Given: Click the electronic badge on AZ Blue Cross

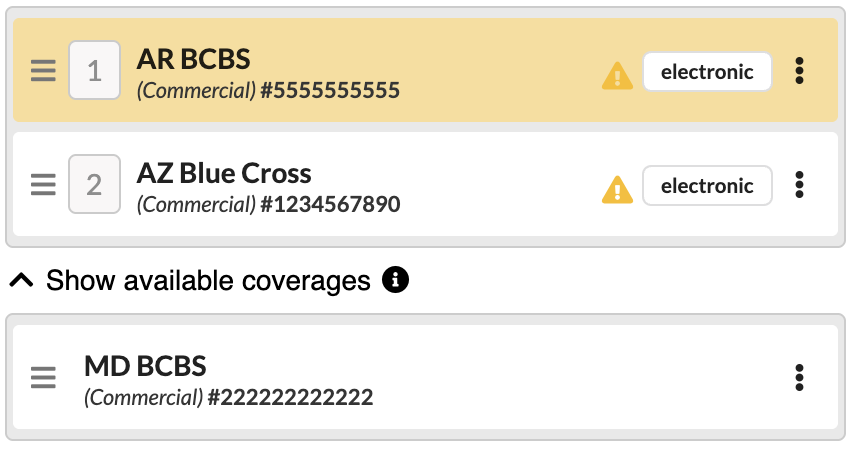Looking at the screenshot, I should [707, 185].
